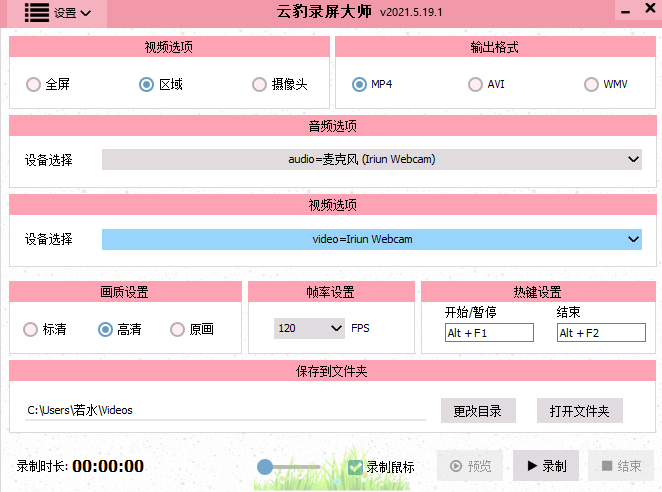The image size is (662, 492).
Task: Click the 结束 hotkey field Alt + F2
Action: (x=601, y=333)
